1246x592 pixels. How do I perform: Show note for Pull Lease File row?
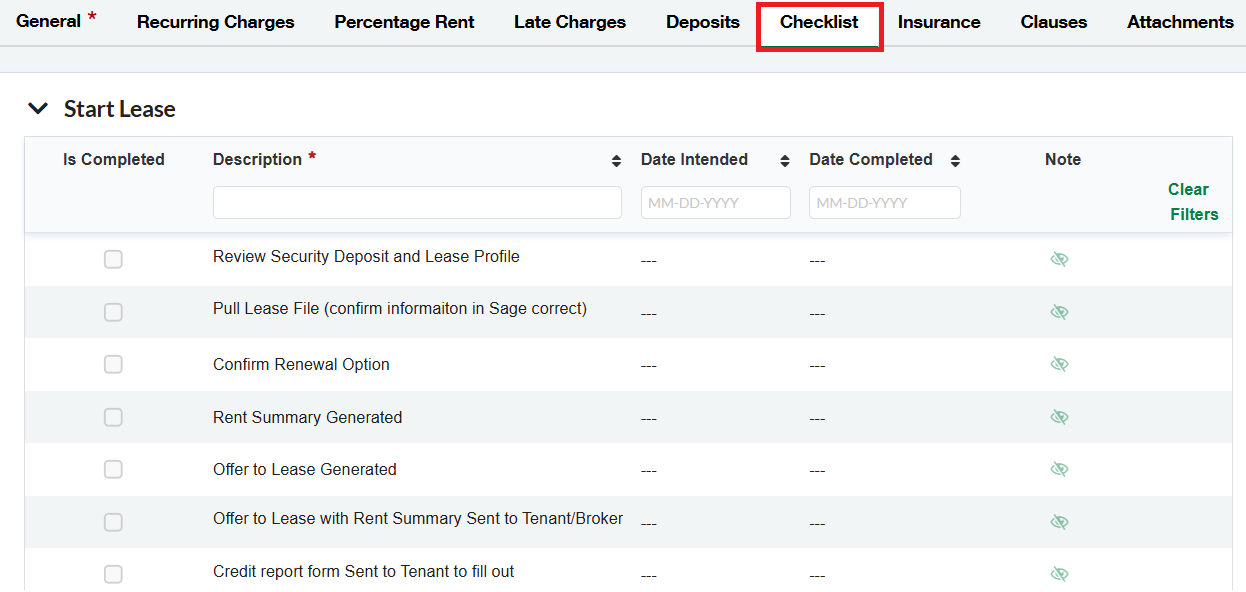(x=1060, y=312)
